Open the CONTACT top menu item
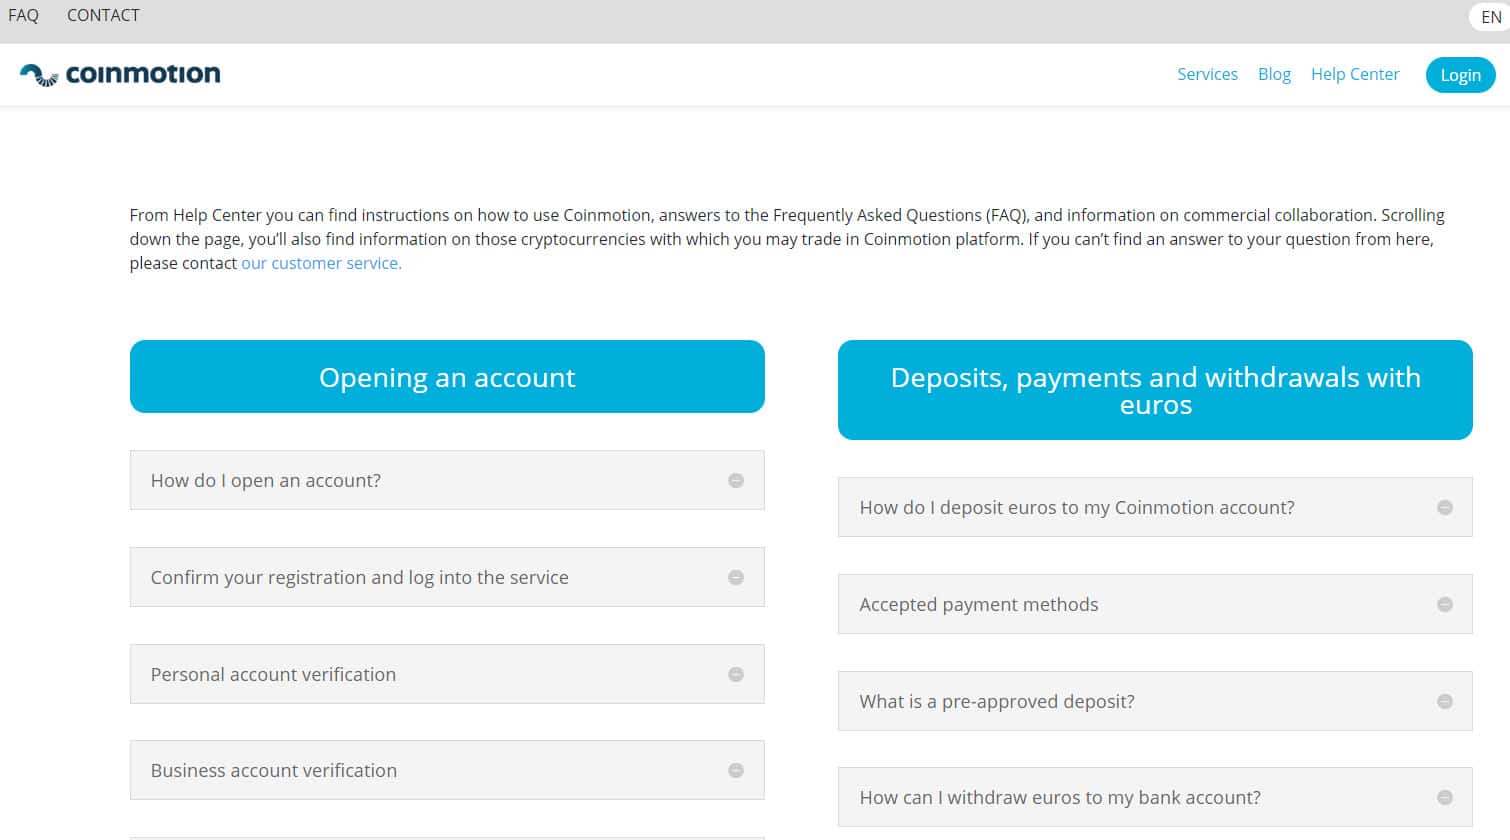Image resolution: width=1510 pixels, height=840 pixels. (103, 15)
